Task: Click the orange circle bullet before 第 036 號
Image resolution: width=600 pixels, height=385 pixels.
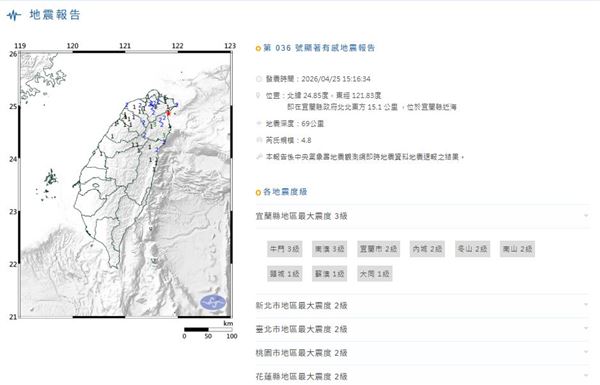Action: 258,48
